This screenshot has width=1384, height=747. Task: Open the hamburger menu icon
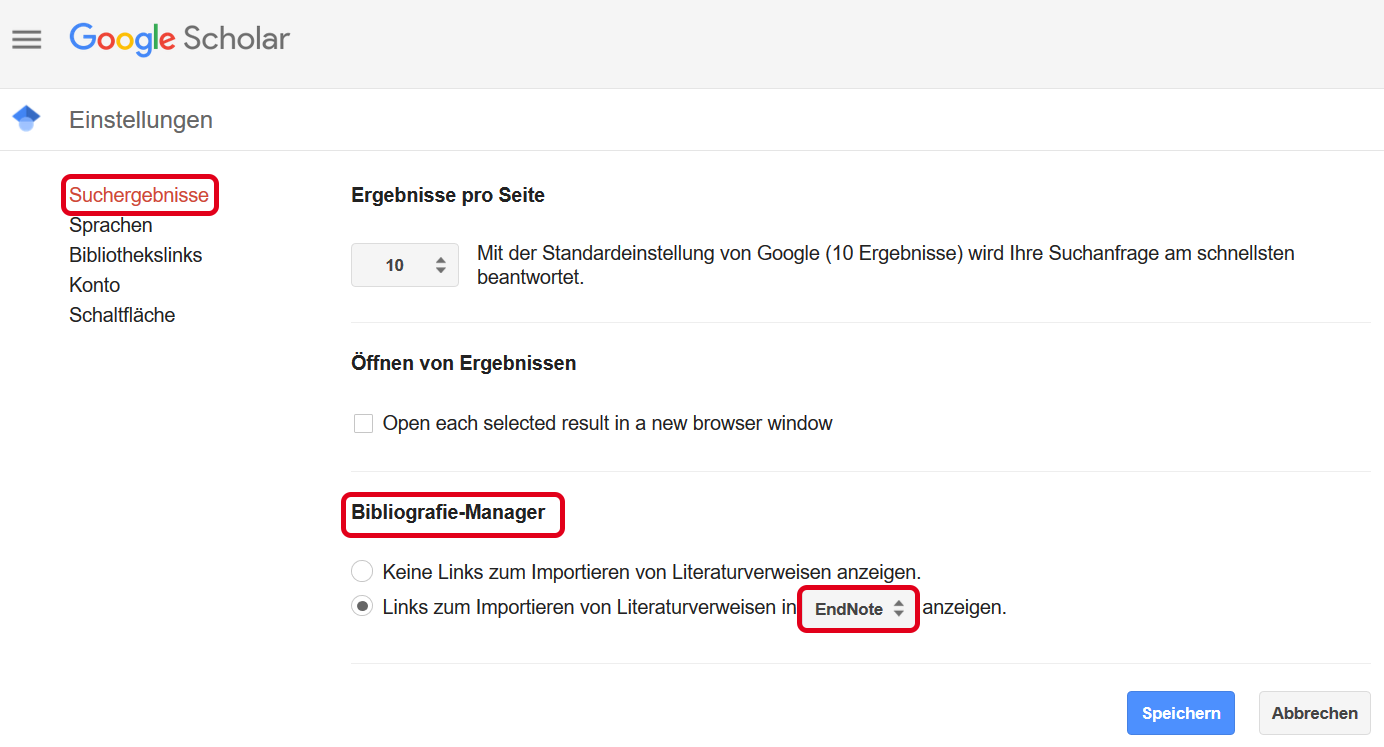coord(27,40)
